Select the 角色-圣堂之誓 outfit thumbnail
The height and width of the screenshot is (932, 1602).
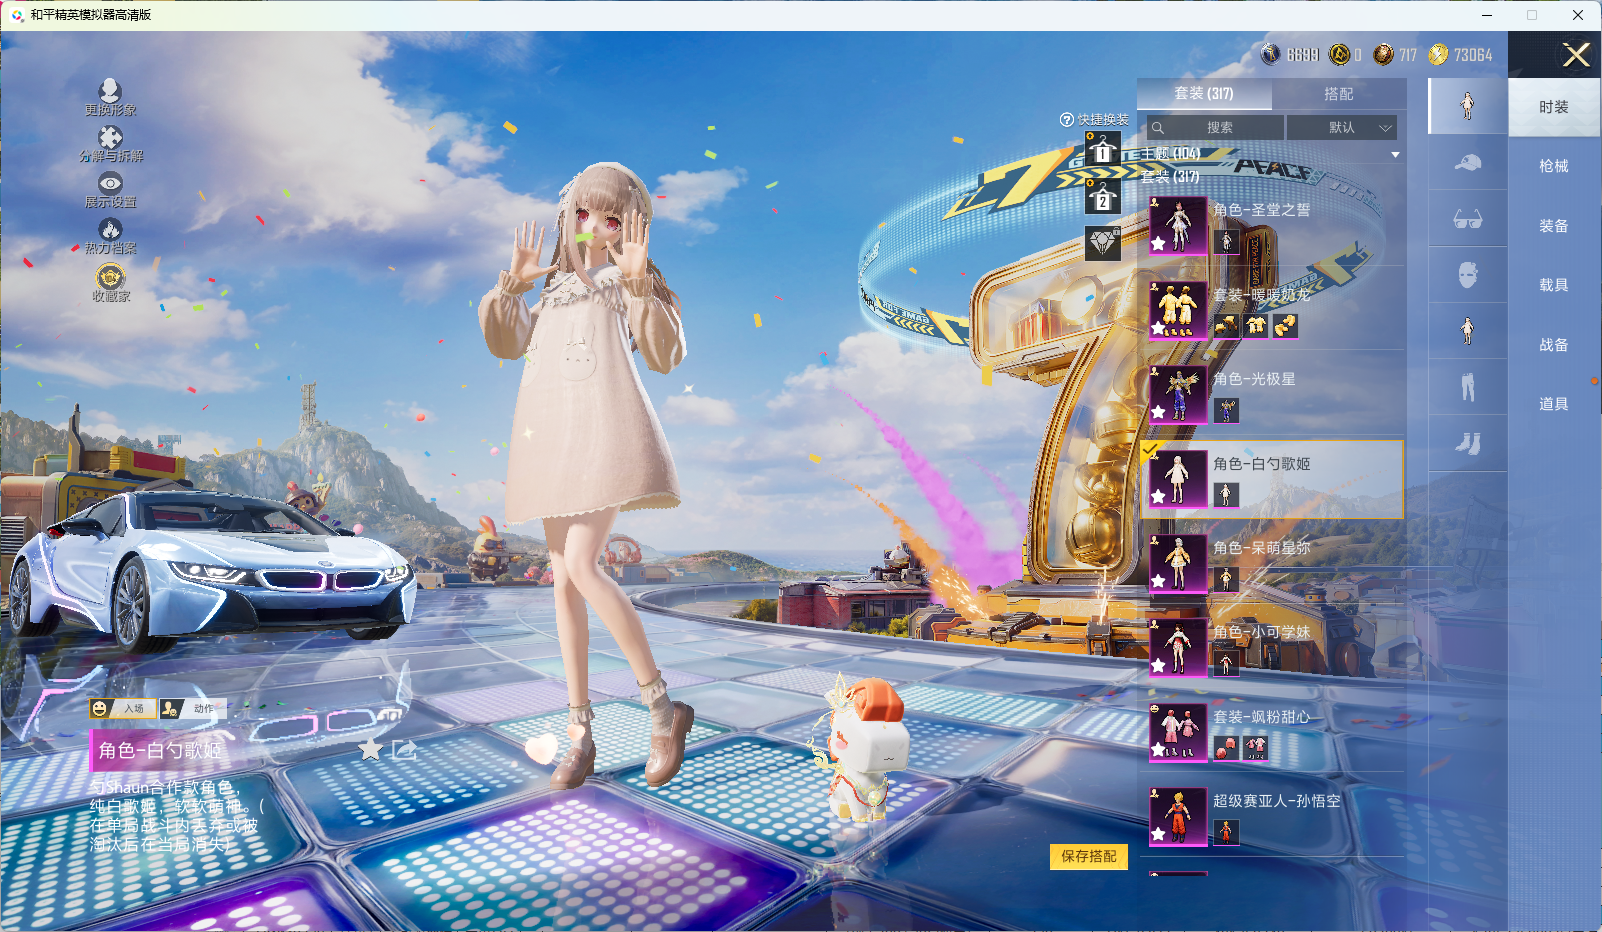[1178, 225]
